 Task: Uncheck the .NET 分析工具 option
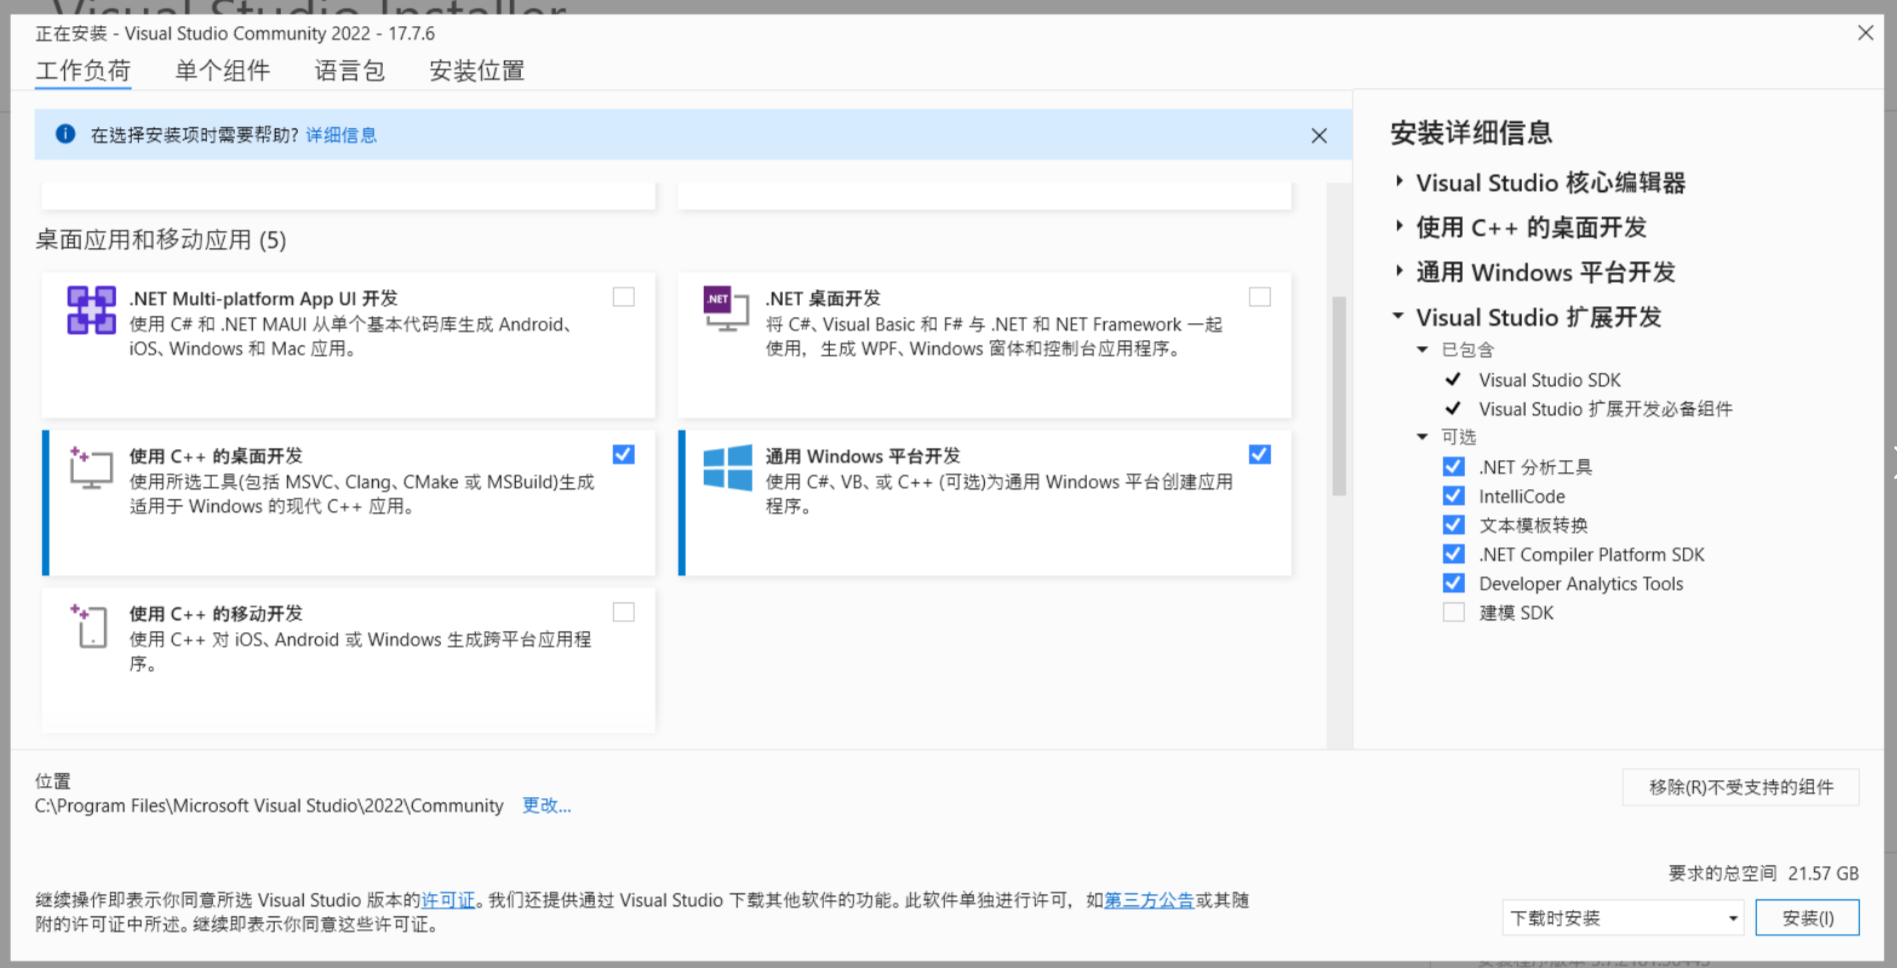coord(1453,467)
